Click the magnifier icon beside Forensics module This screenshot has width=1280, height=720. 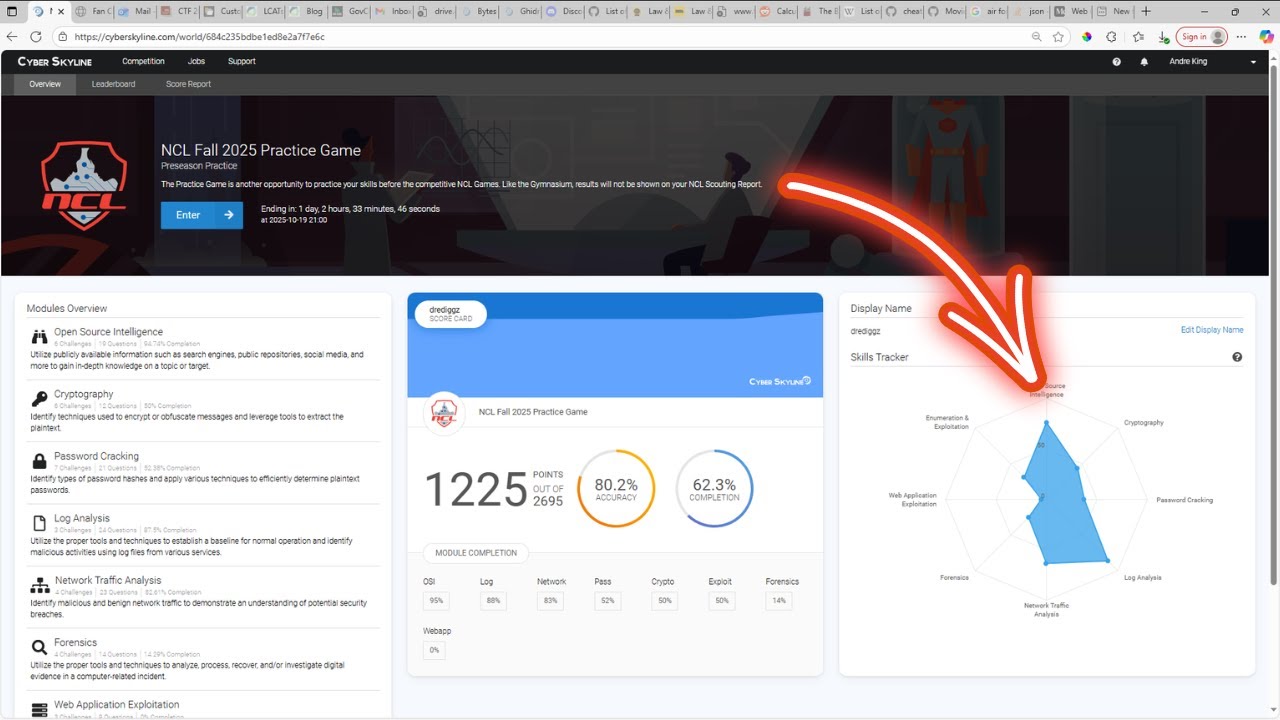click(39, 647)
